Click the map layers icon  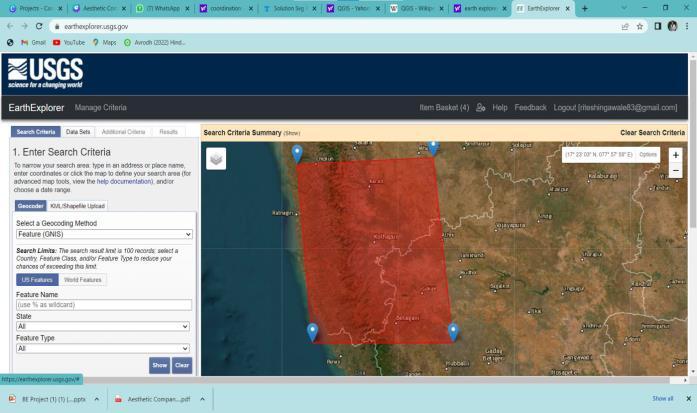tap(216, 159)
